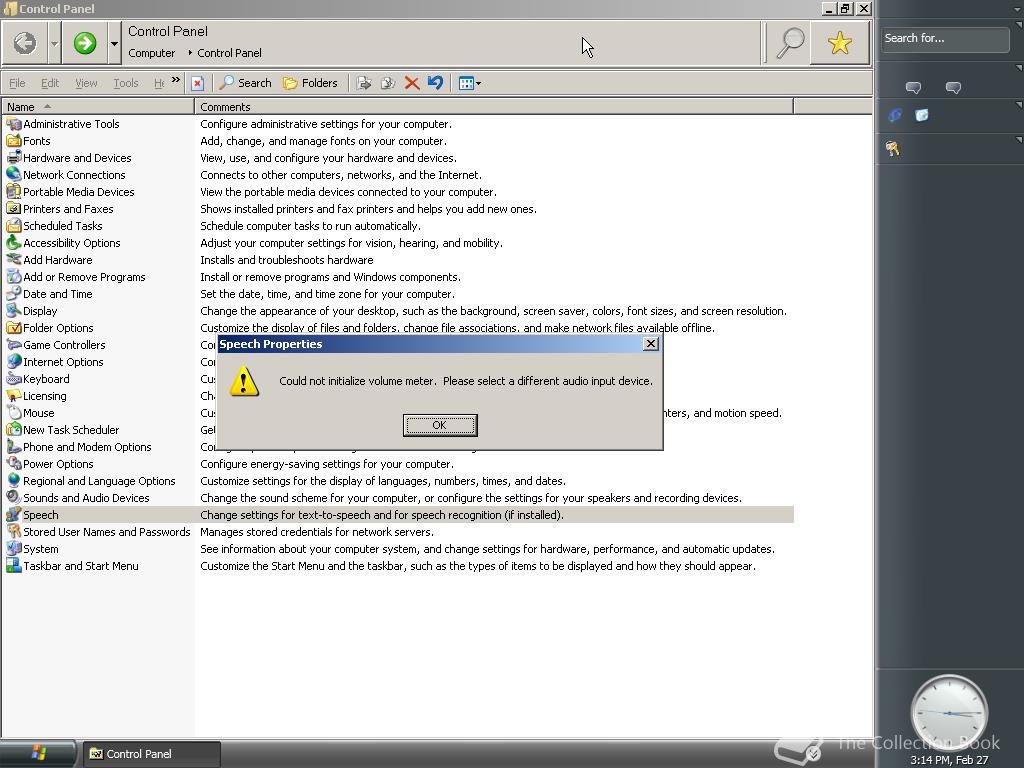Click the magnifying glass search button
Image resolution: width=1024 pixels, height=768 pixels.
(x=790, y=43)
